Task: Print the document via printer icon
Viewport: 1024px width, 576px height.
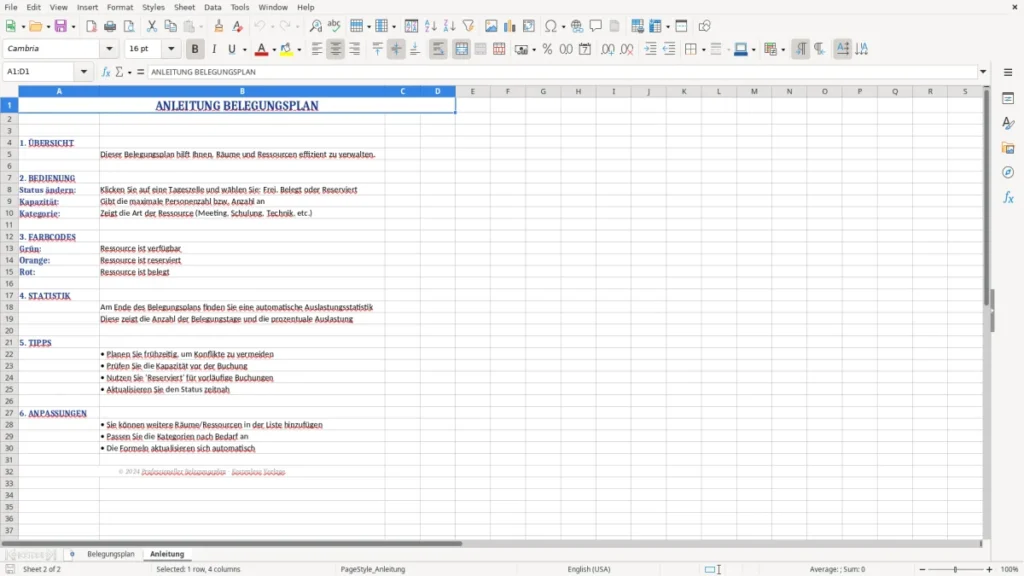Action: tap(110, 26)
